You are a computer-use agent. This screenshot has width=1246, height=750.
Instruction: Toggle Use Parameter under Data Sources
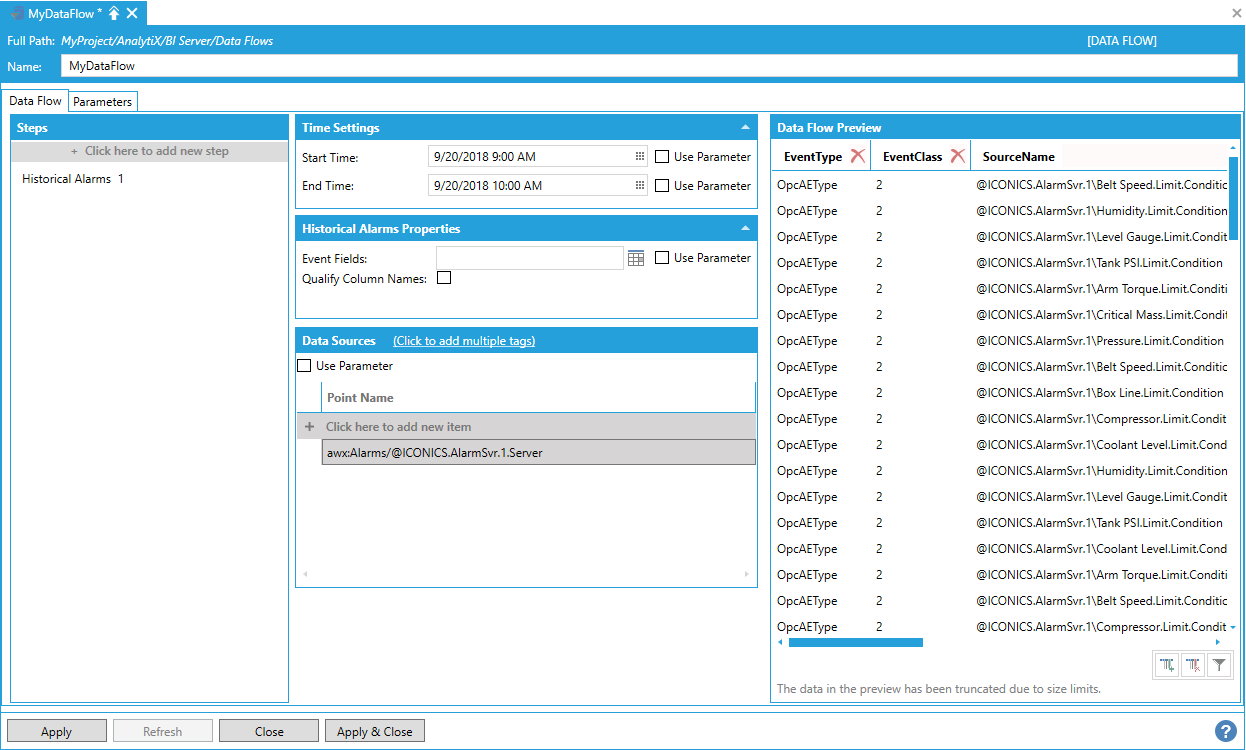(304, 366)
